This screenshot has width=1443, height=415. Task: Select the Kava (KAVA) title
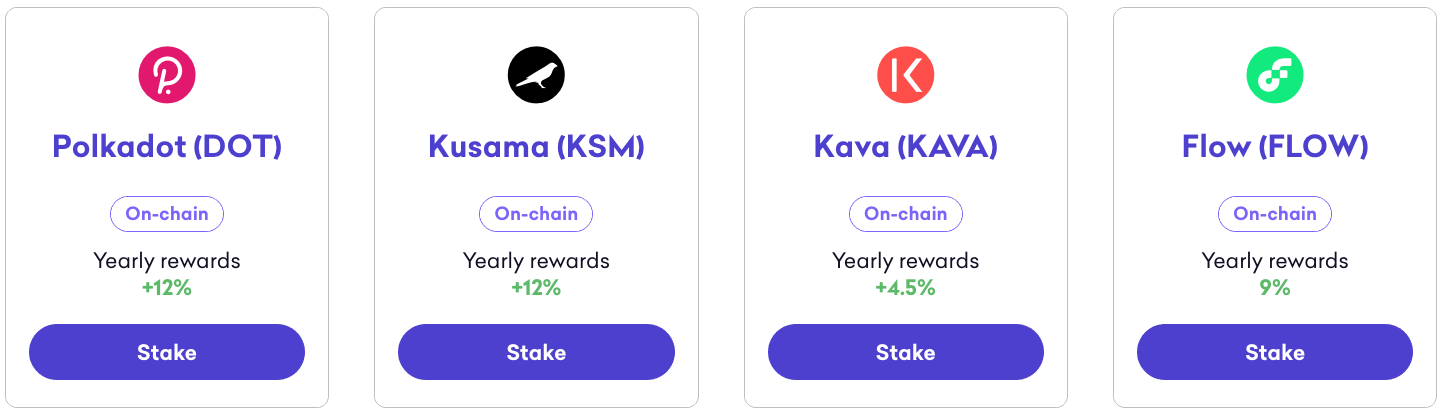(x=905, y=147)
